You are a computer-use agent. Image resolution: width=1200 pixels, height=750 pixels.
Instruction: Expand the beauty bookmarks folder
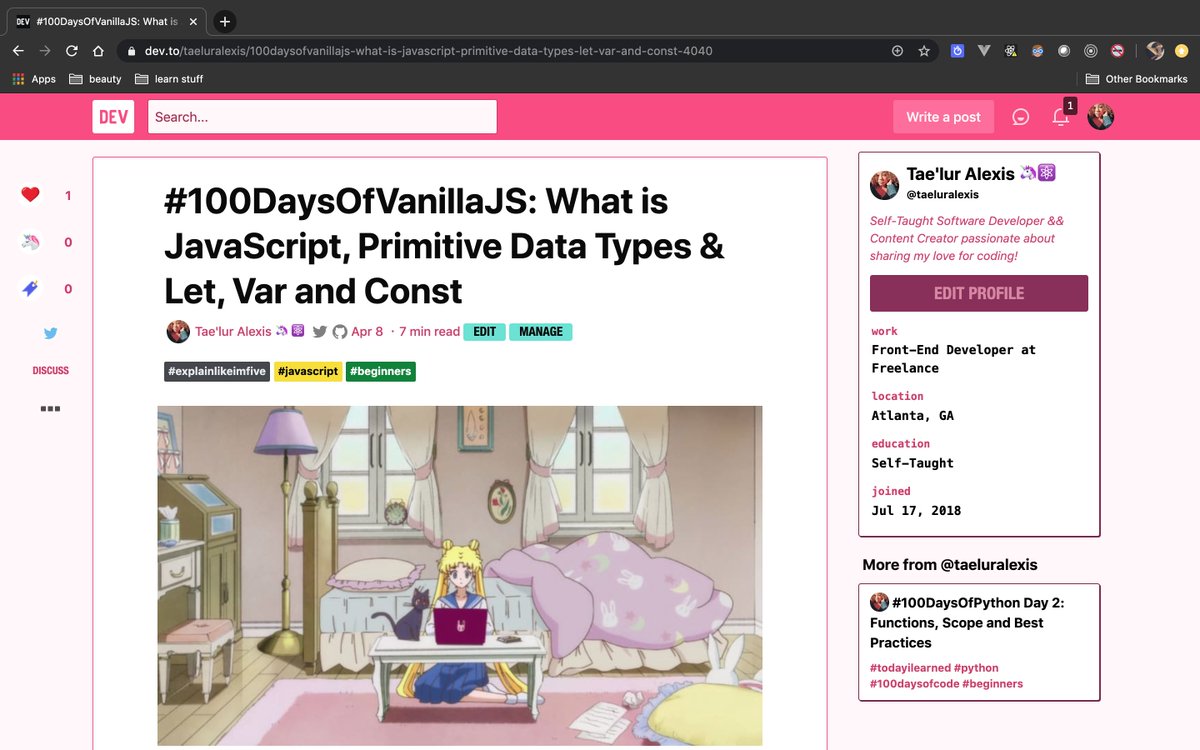(x=95, y=79)
